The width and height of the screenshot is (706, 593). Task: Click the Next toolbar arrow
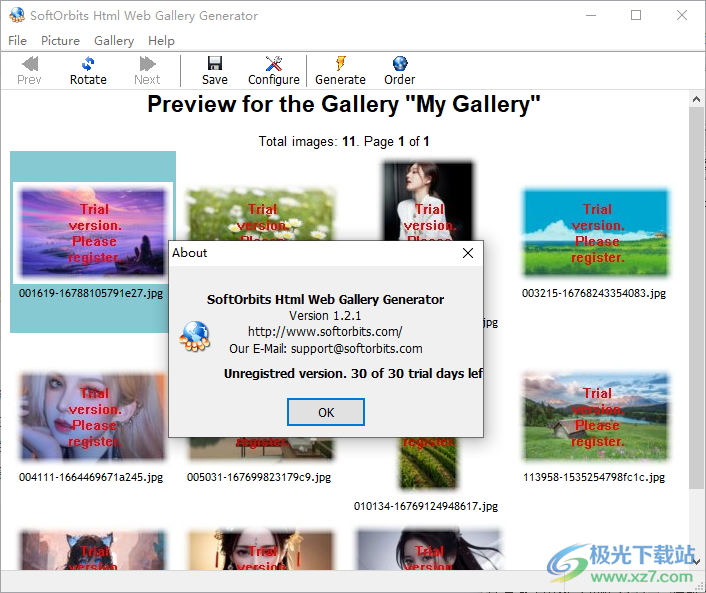pyautogui.click(x=147, y=71)
